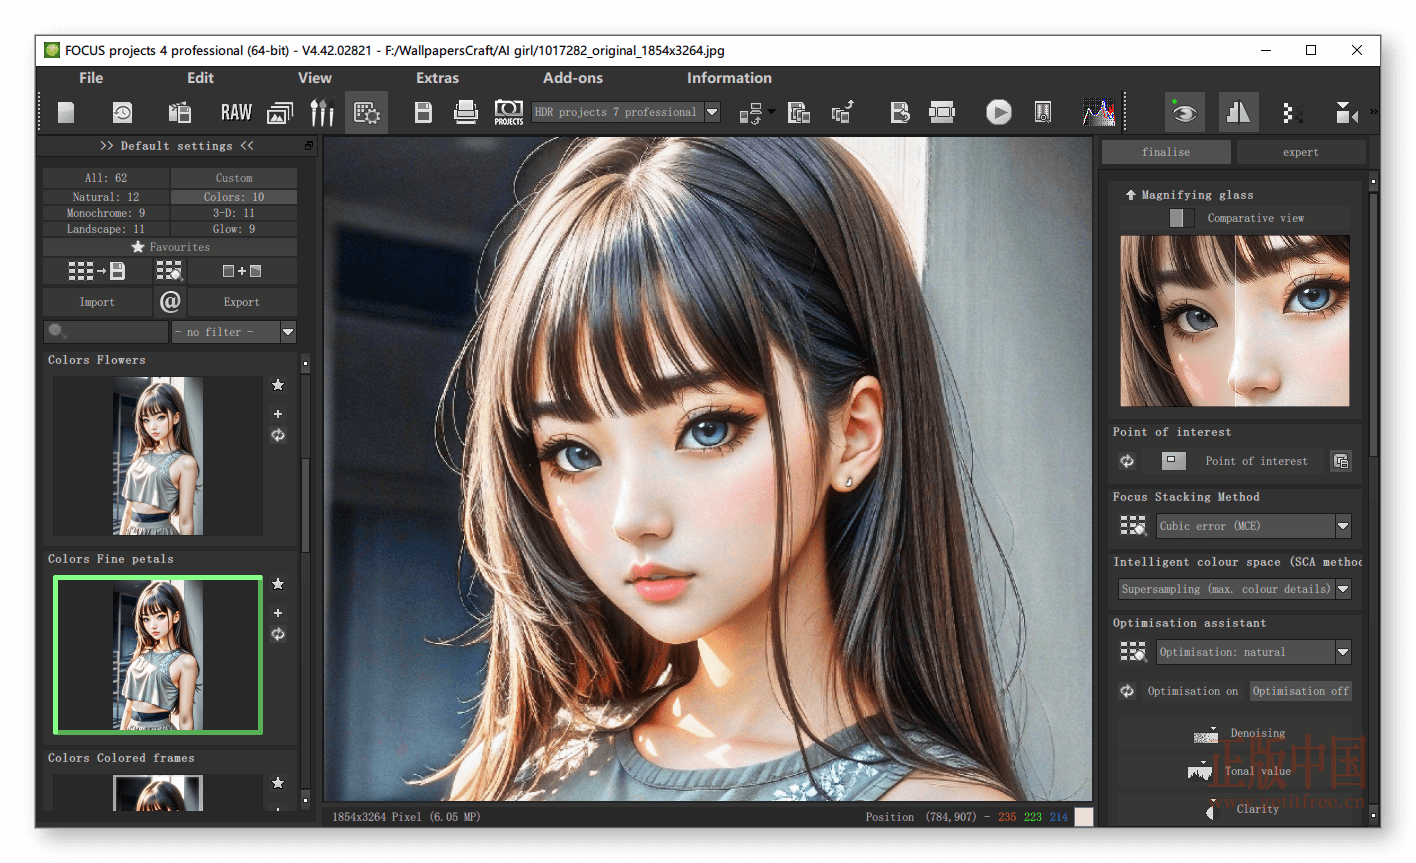Click the RAW module toolbar icon
This screenshot has width=1416, height=863.
pyautogui.click(x=236, y=112)
